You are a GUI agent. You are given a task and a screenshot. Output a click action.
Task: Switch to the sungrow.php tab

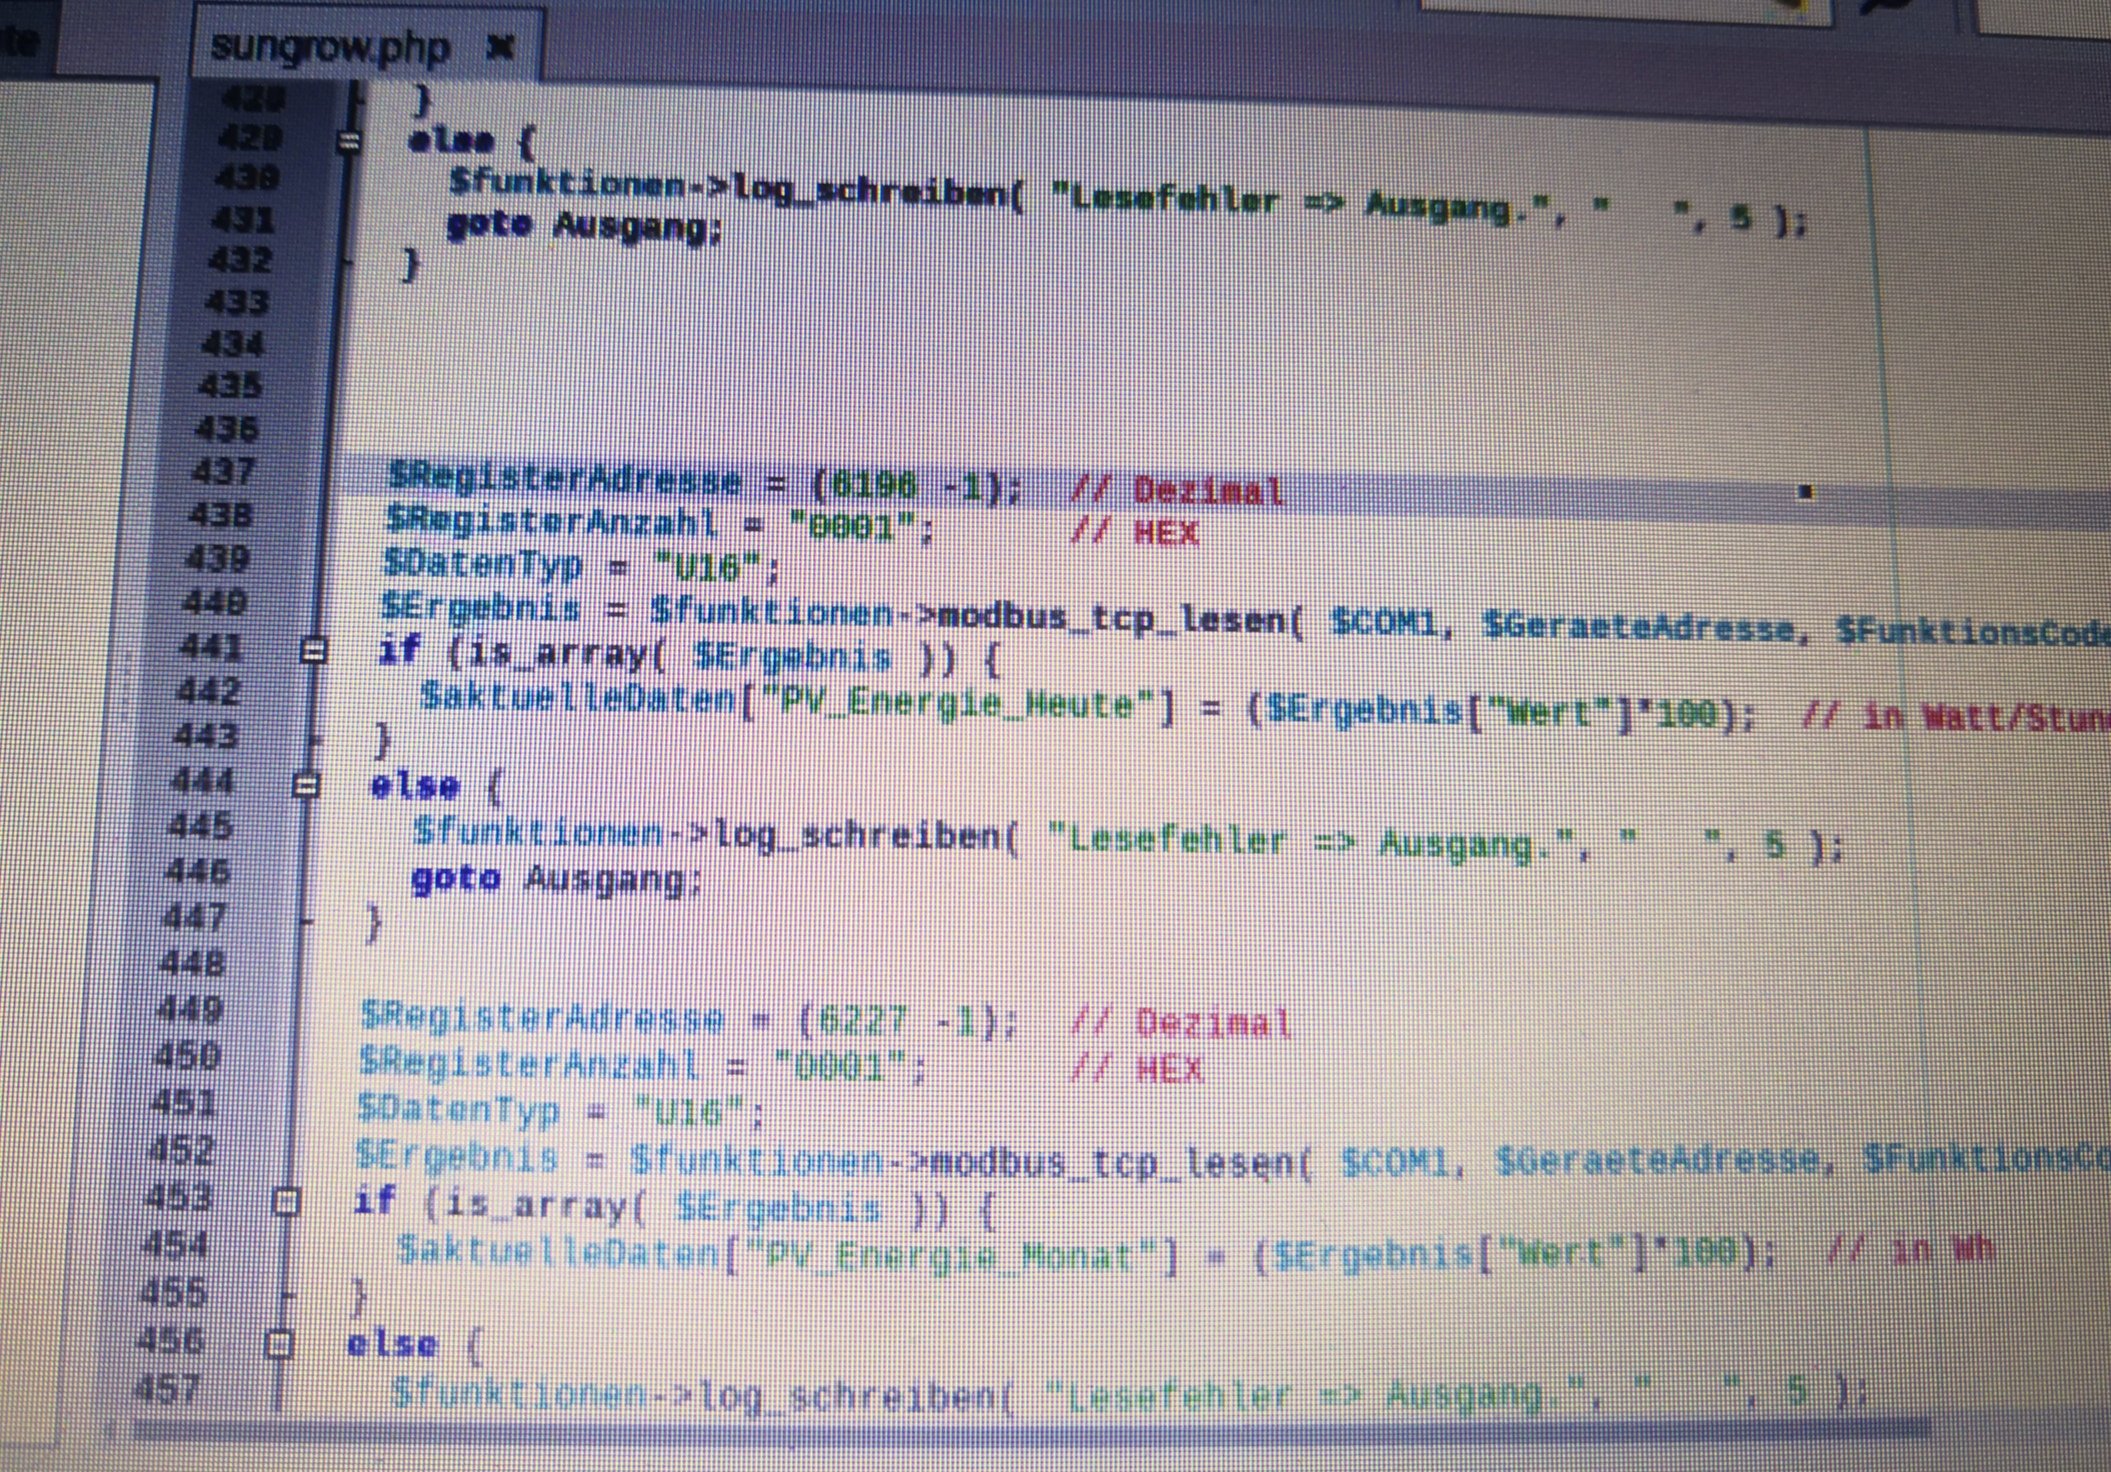tap(330, 47)
